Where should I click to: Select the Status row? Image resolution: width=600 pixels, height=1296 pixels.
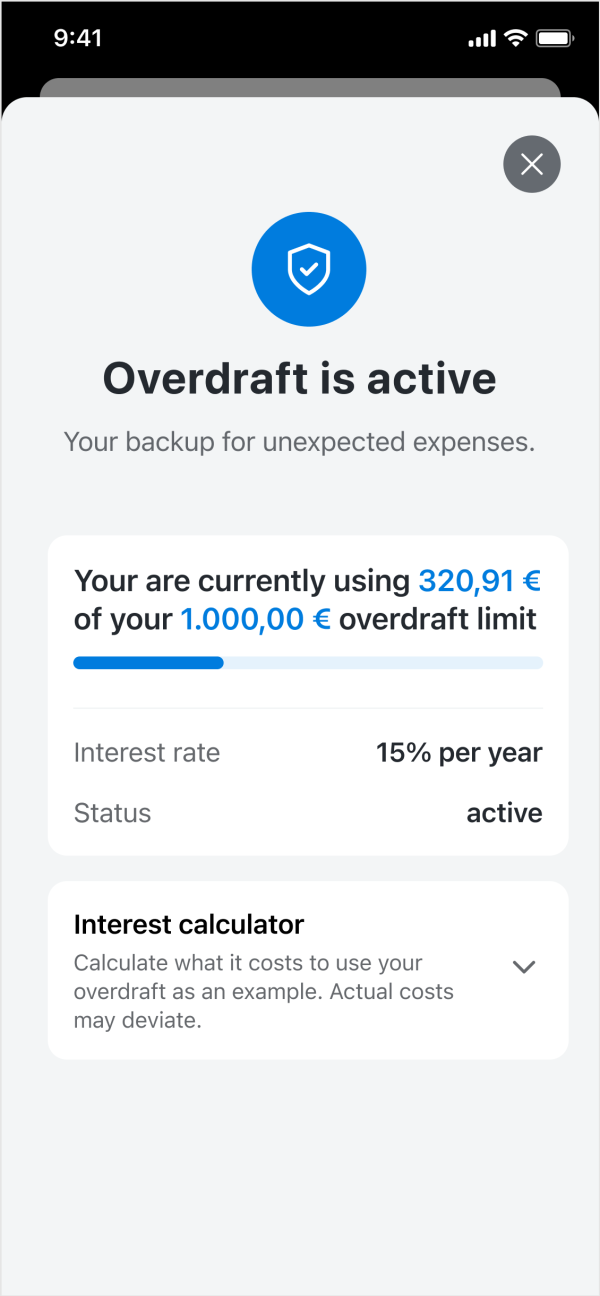pos(308,813)
